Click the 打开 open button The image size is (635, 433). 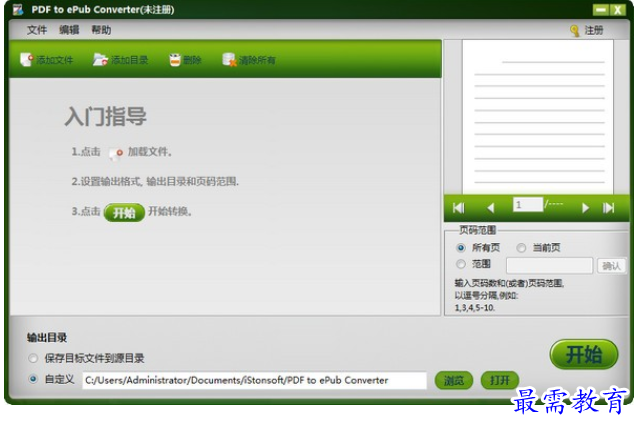coord(500,380)
